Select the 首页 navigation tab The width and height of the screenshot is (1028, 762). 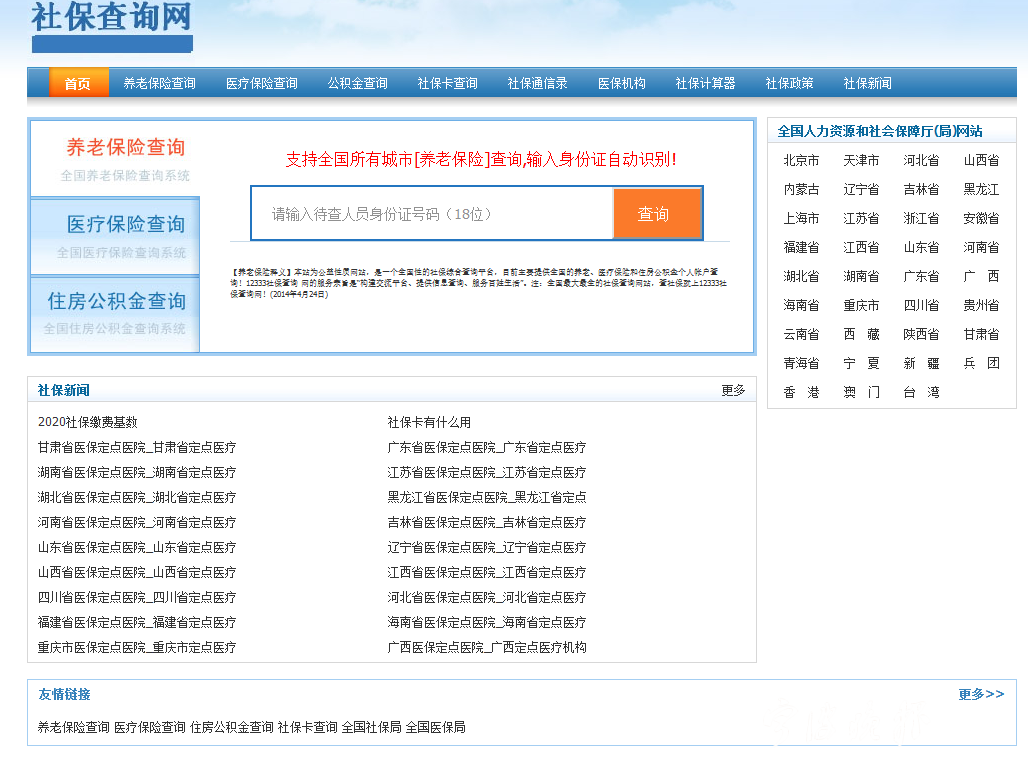click(78, 84)
